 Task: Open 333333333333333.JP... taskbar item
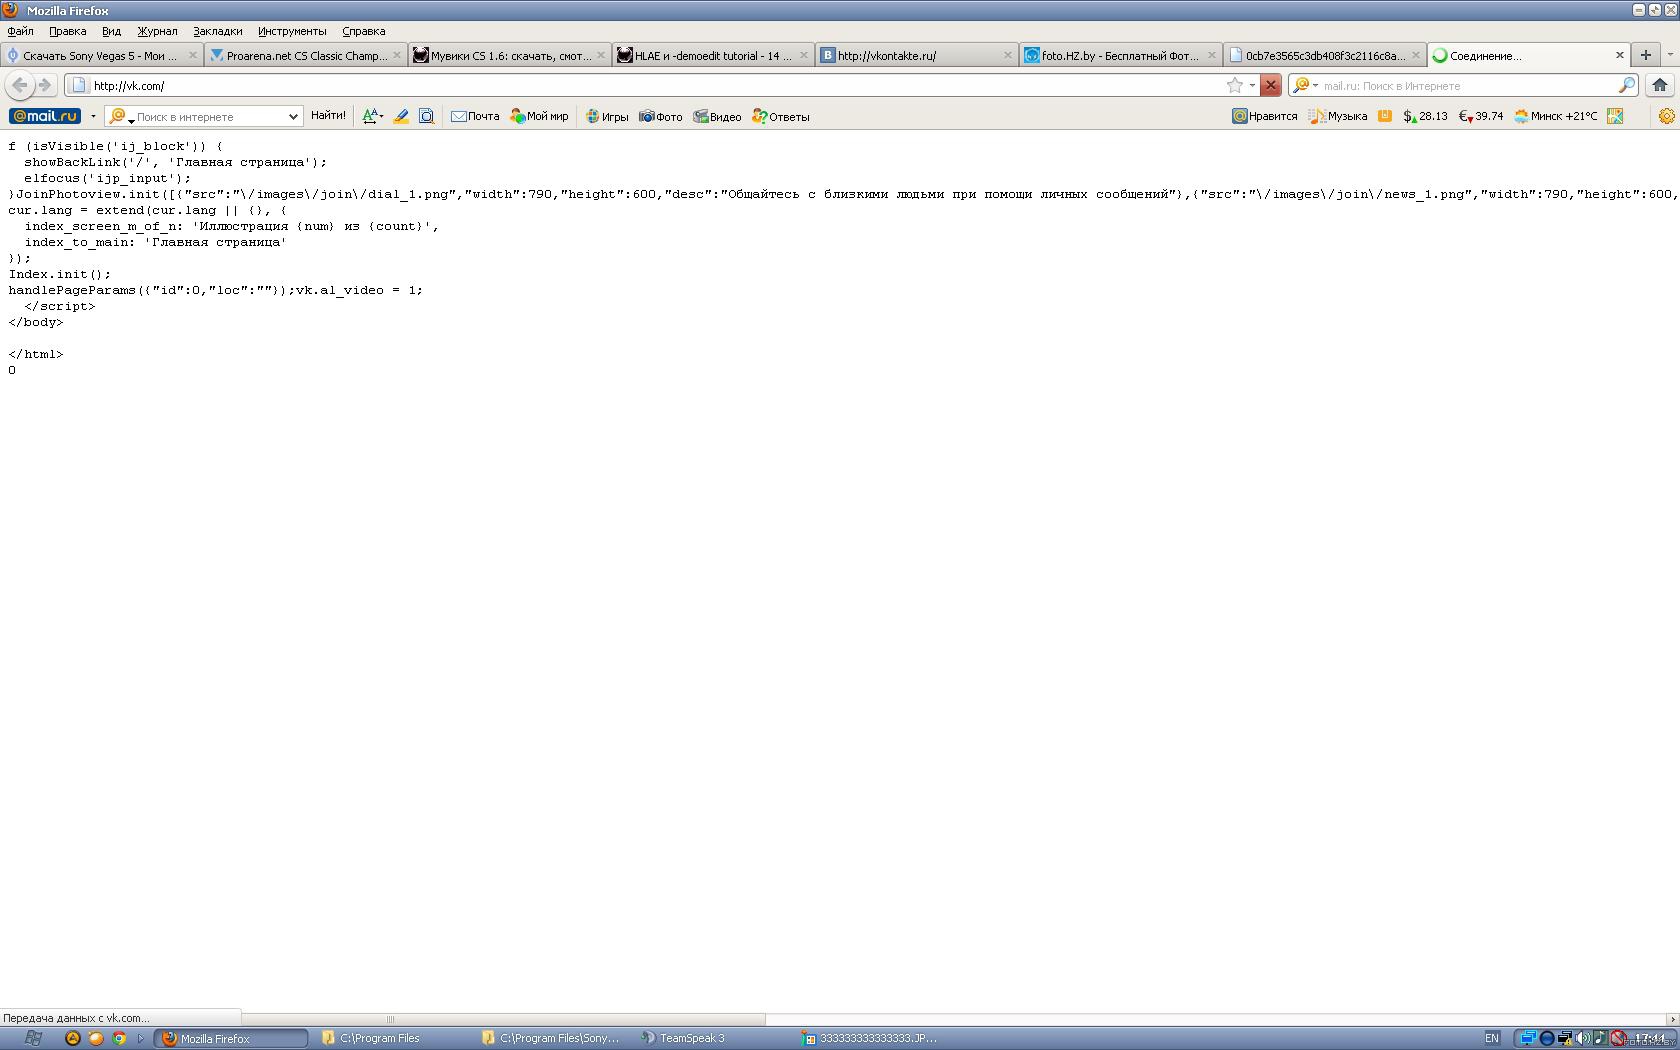[872, 1038]
